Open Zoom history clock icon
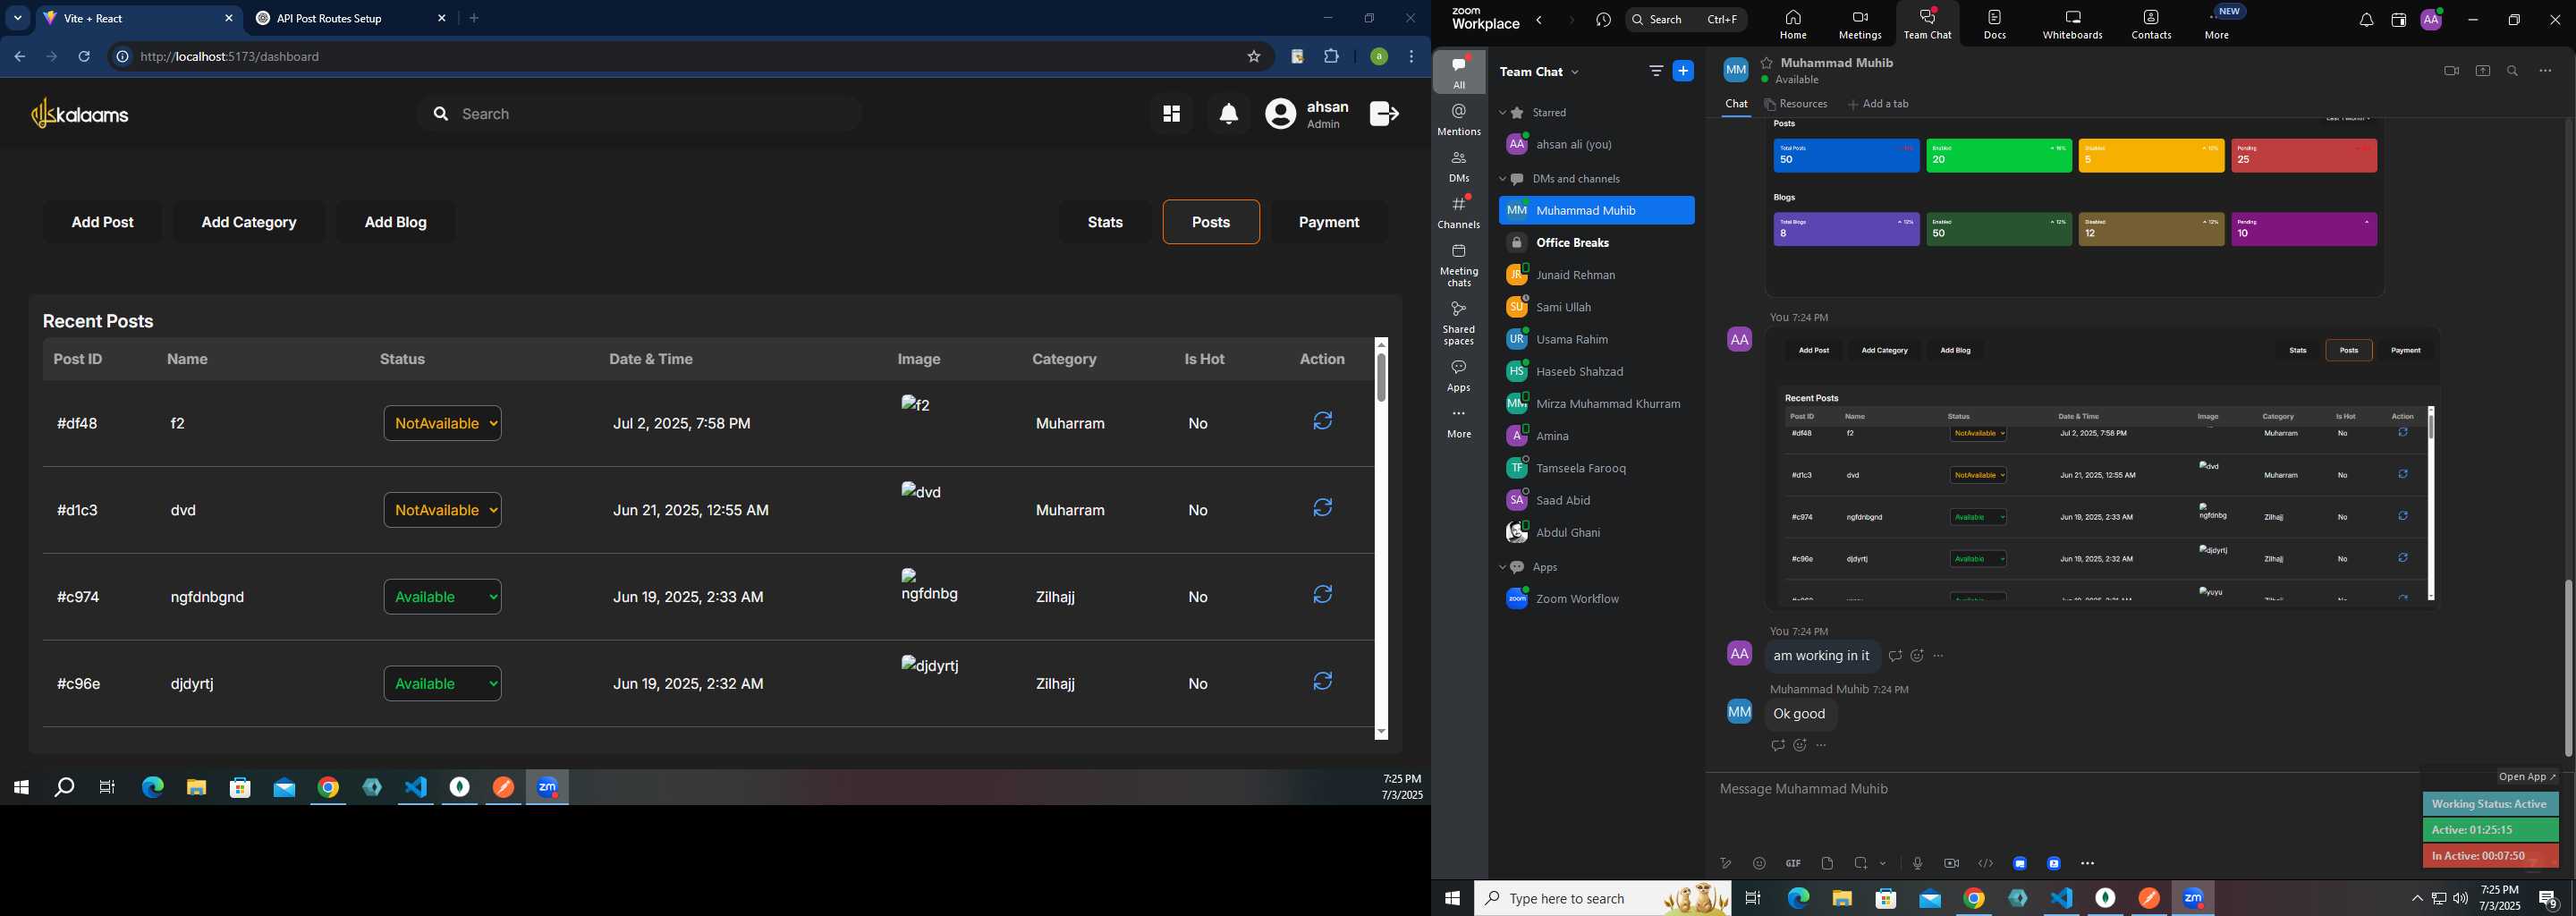The width and height of the screenshot is (2576, 916). coord(1604,20)
